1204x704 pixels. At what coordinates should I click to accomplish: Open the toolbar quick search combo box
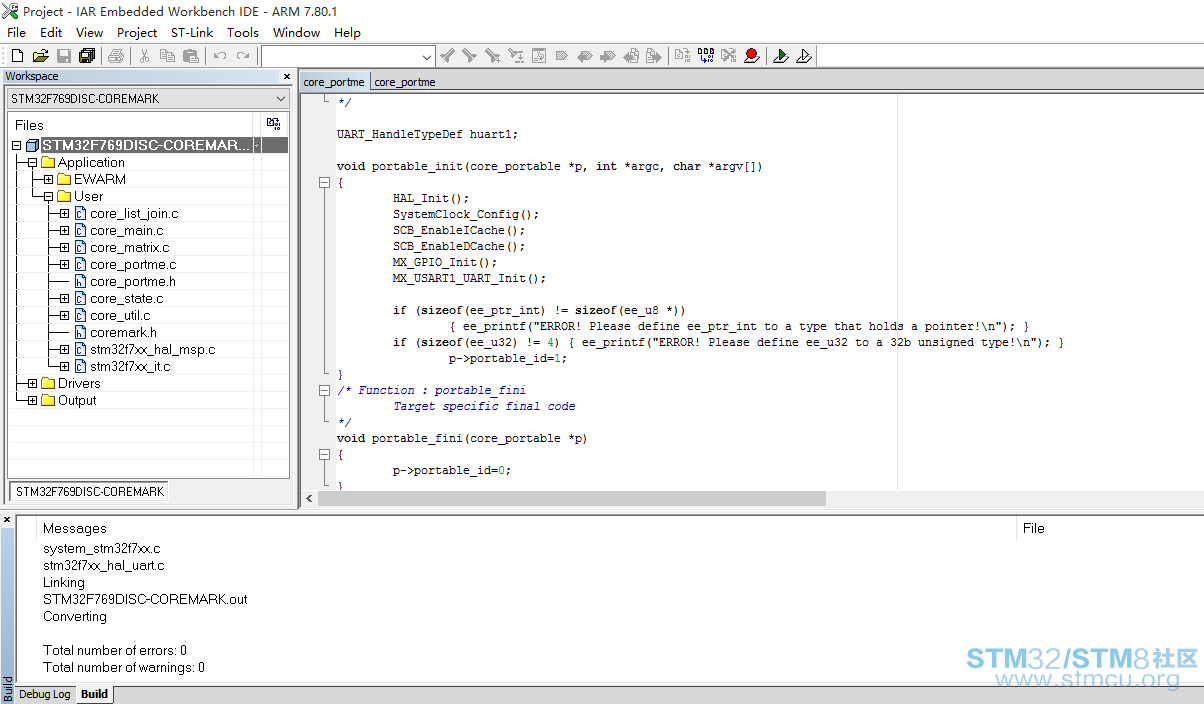coord(348,57)
